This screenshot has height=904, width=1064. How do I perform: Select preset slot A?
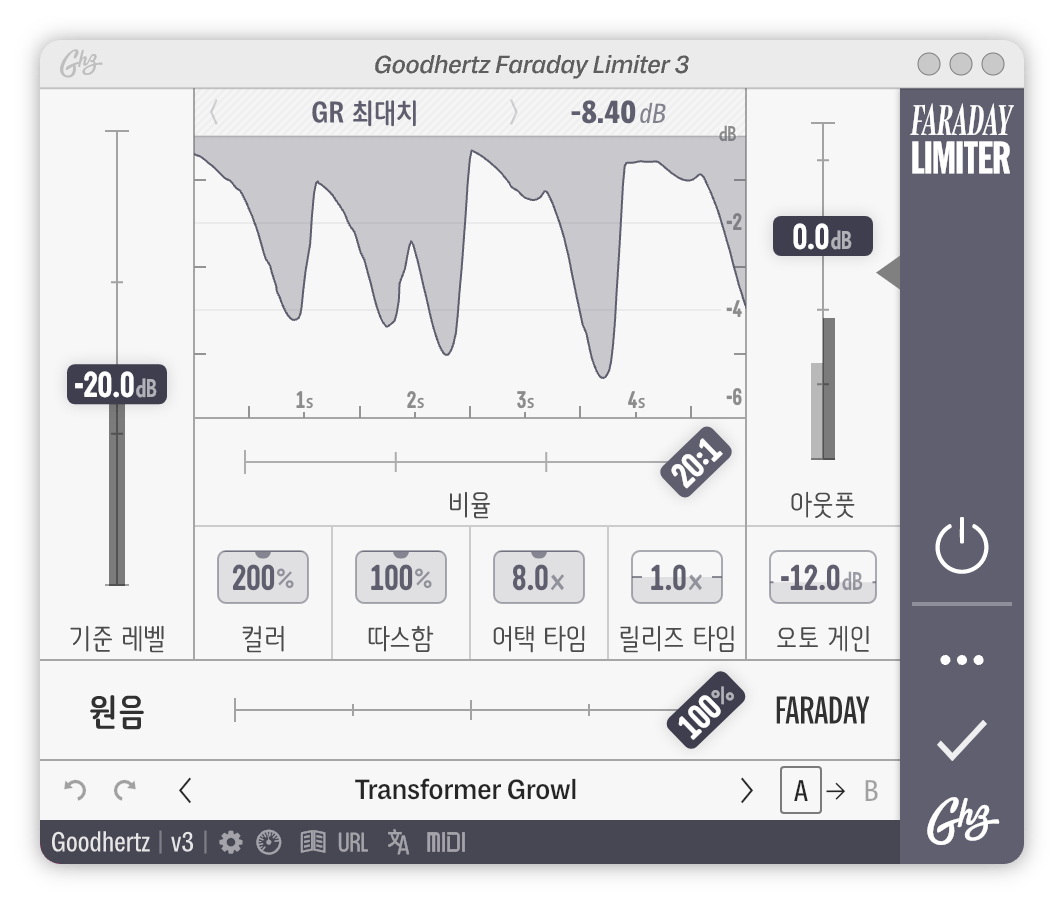point(801,791)
